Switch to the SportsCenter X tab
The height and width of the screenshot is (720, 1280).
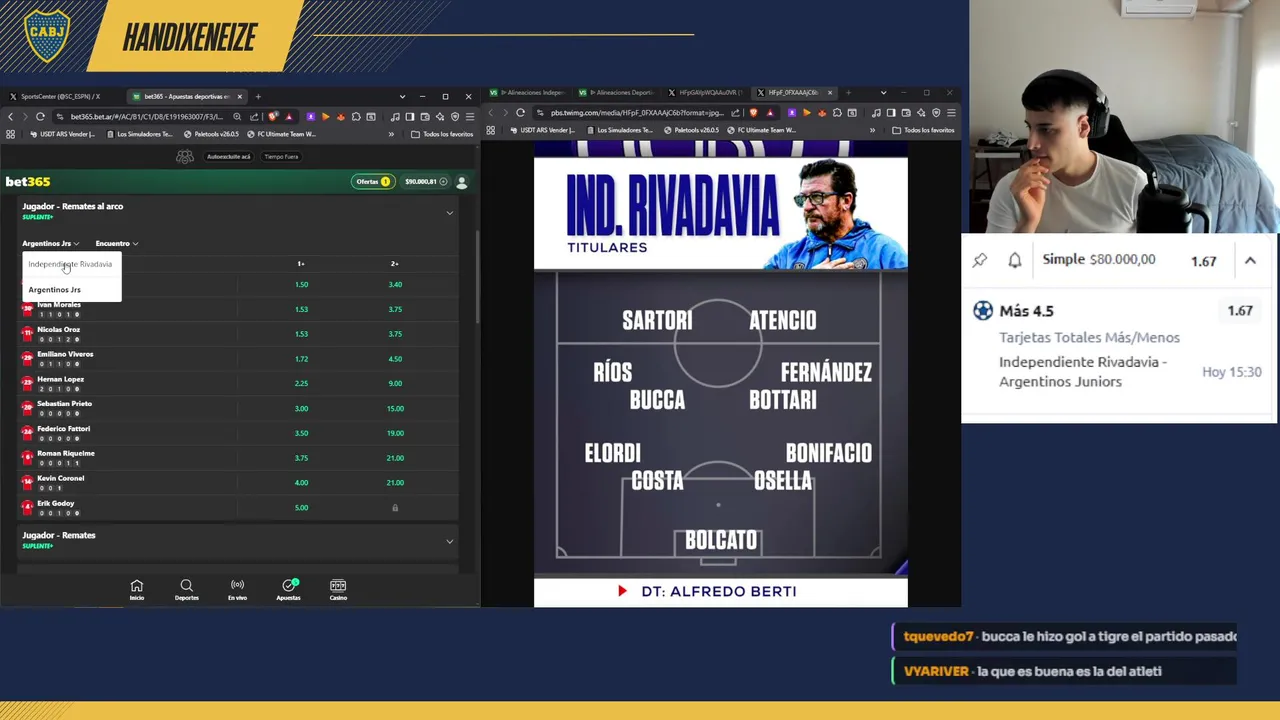[x=61, y=97]
